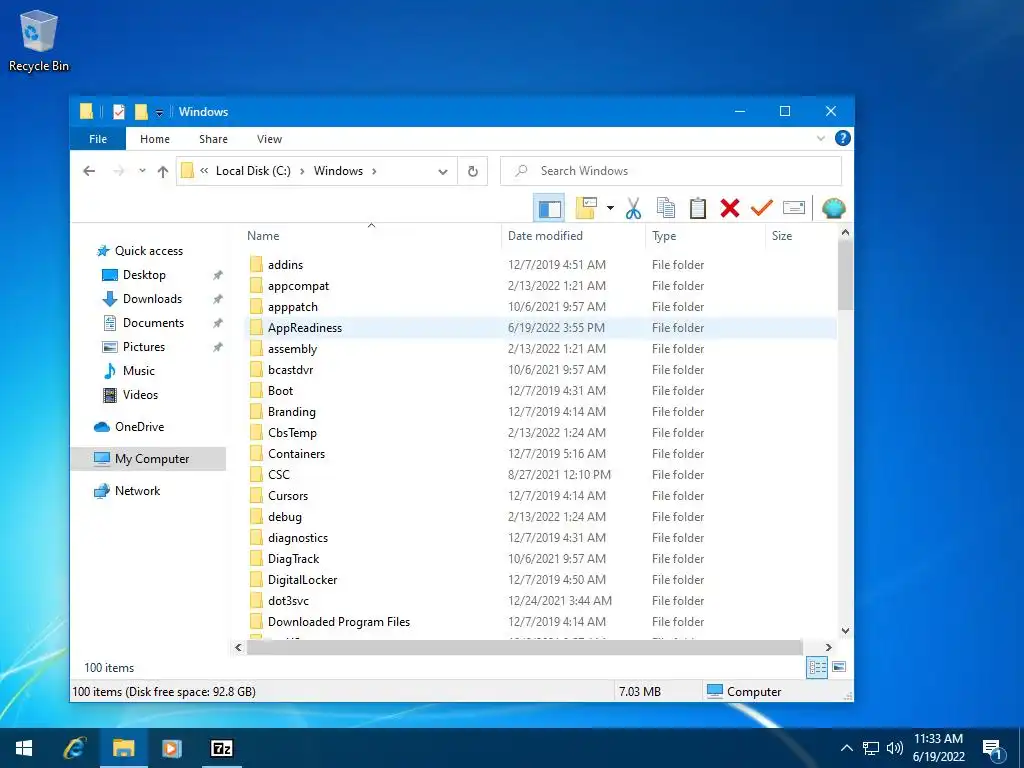Open Documents in the navigation pane
1024x768 pixels.
click(153, 323)
